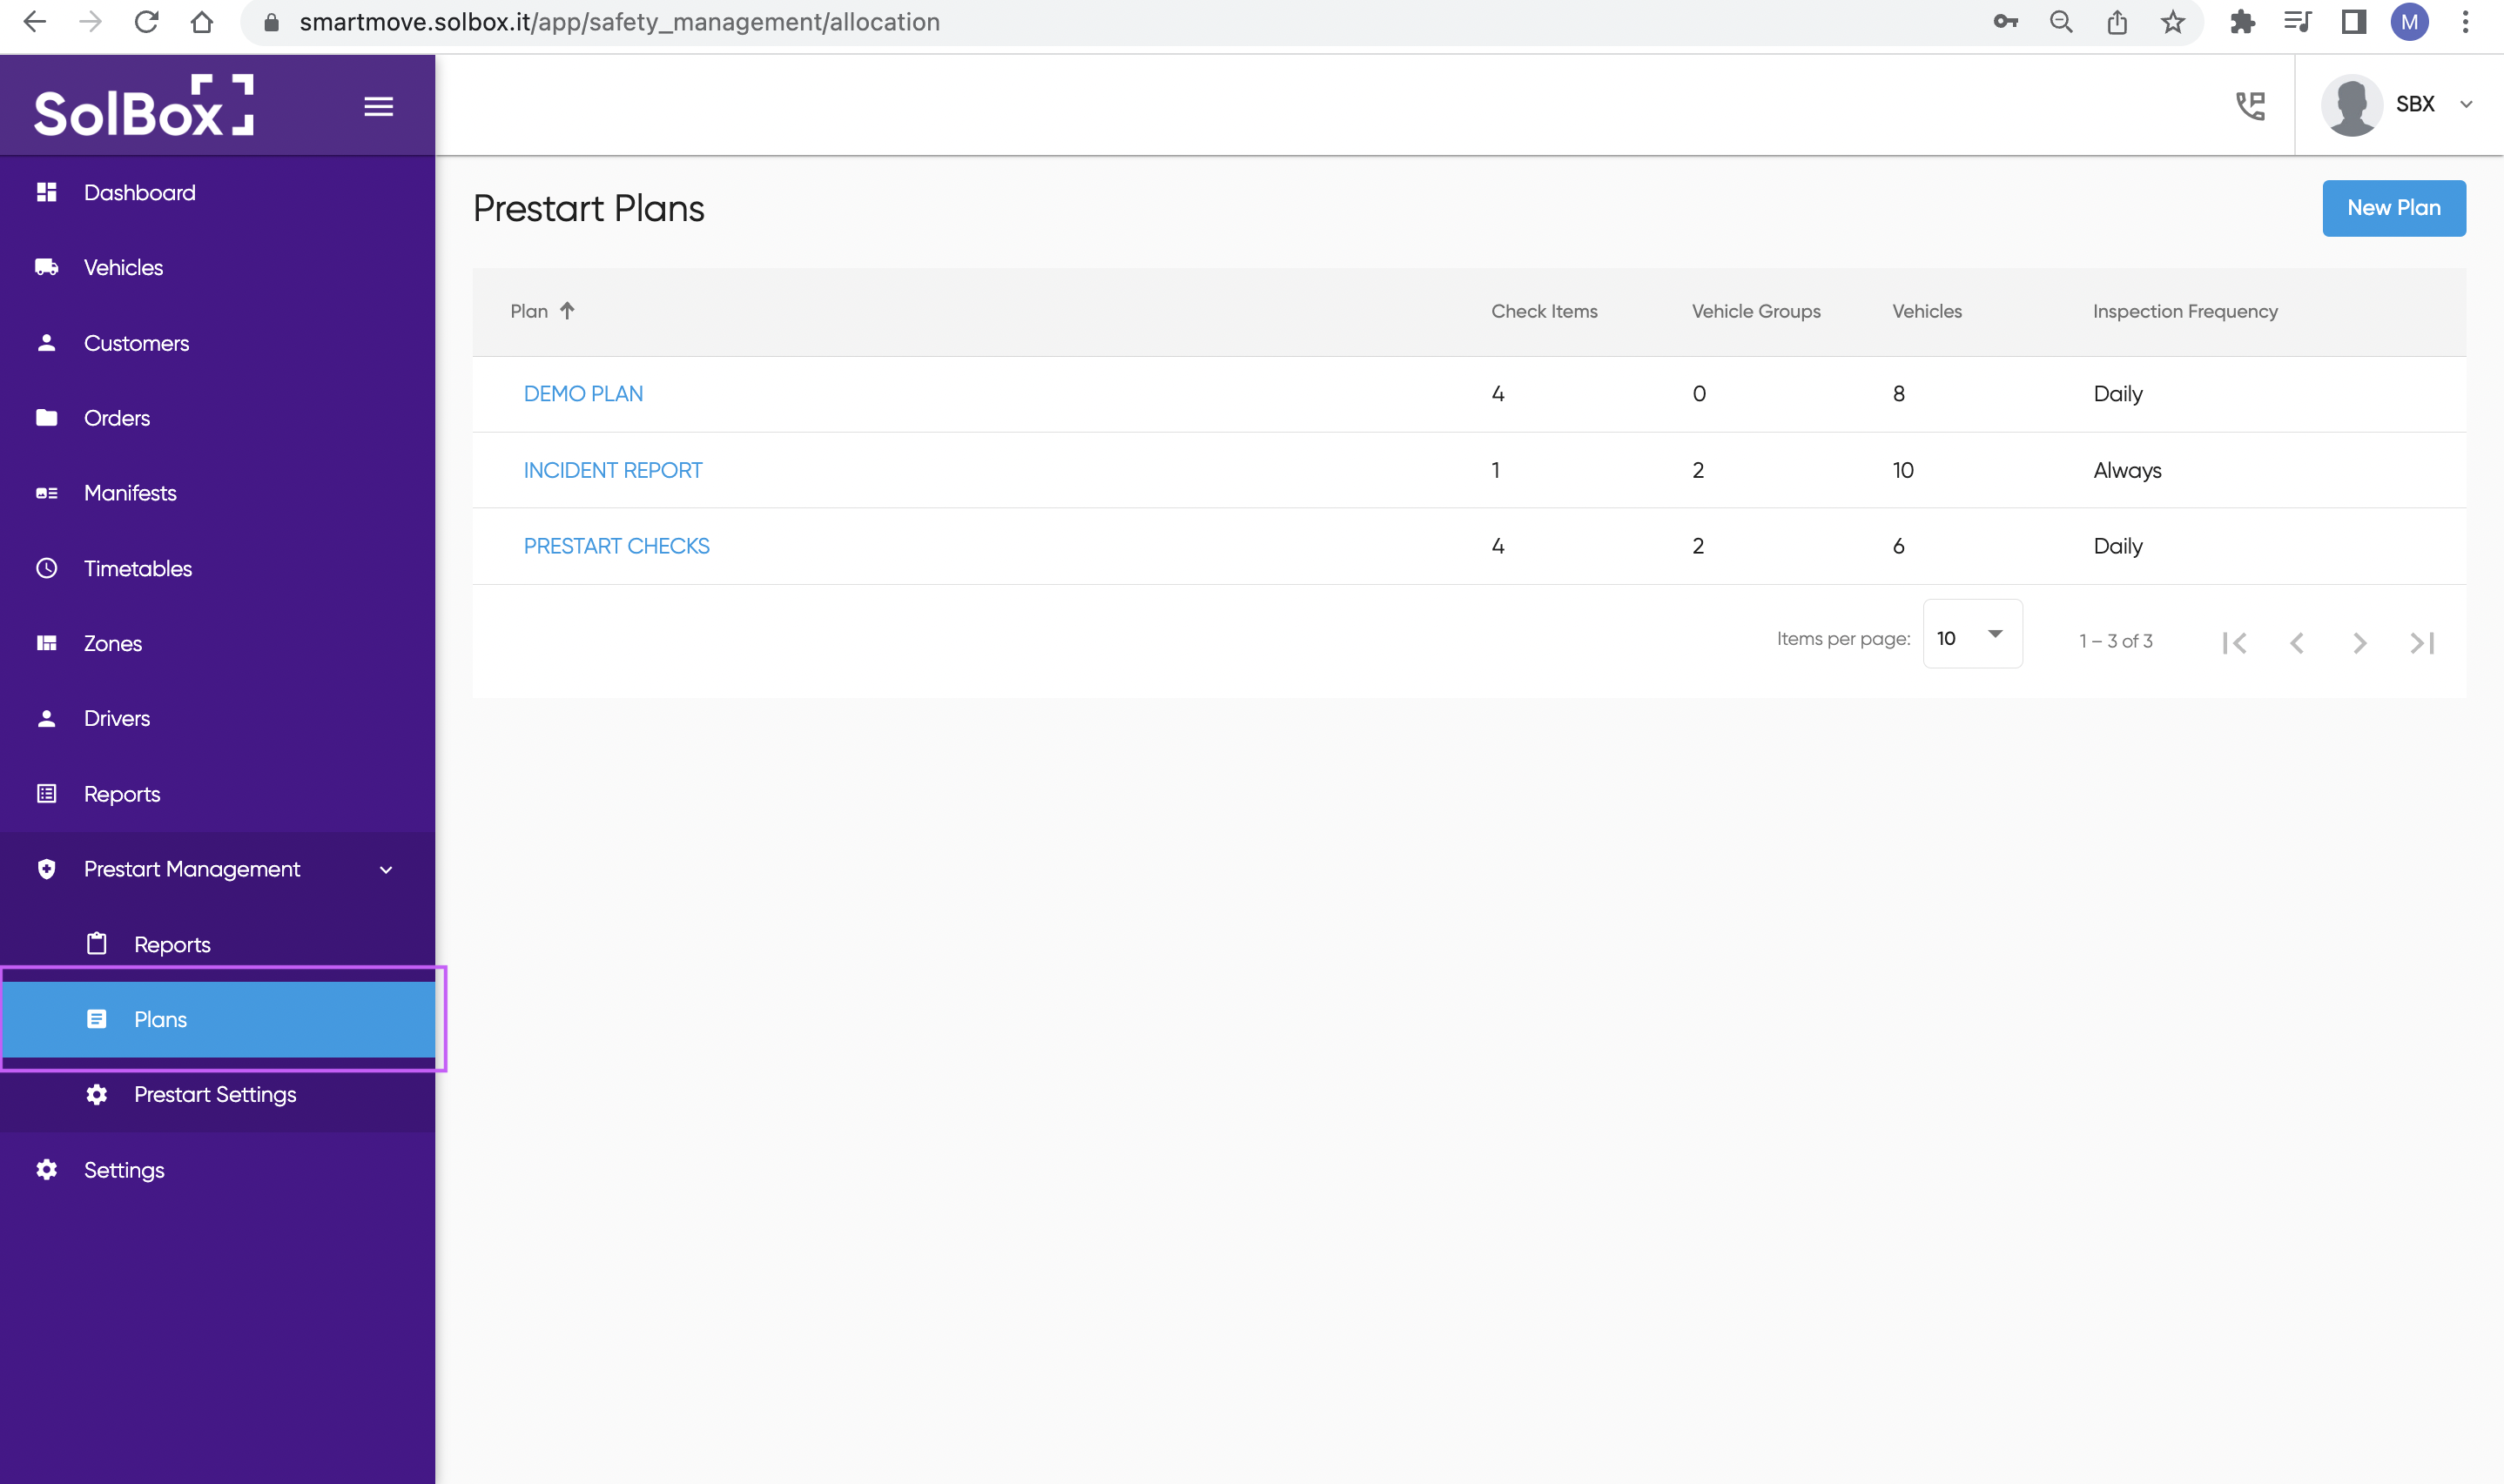Screen dimensions: 2504x1484
Task: Click the Inspection Frequency column header
Action: tap(2185, 311)
